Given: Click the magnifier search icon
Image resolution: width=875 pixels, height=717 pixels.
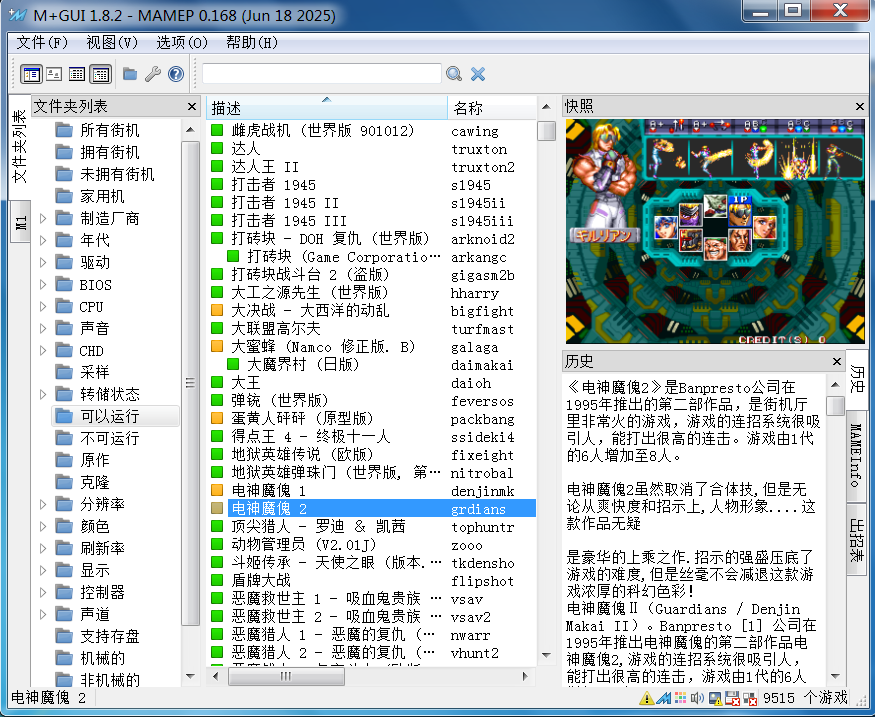Looking at the screenshot, I should pos(454,74).
